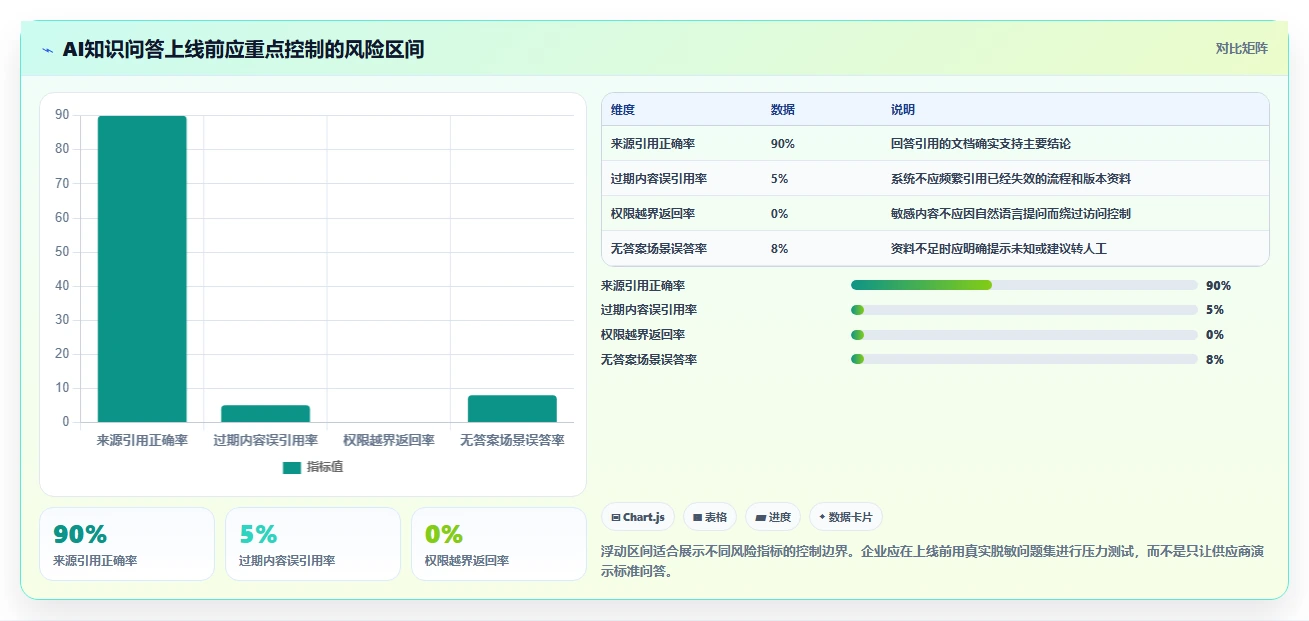Click the 过期内容误引用率 bar in chart

265,413
